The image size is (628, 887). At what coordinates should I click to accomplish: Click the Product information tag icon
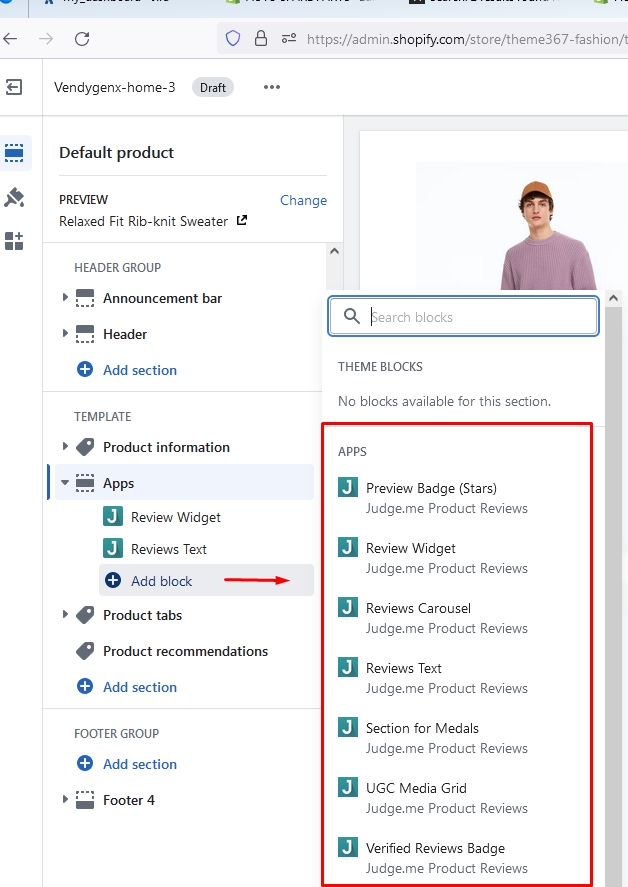85,447
